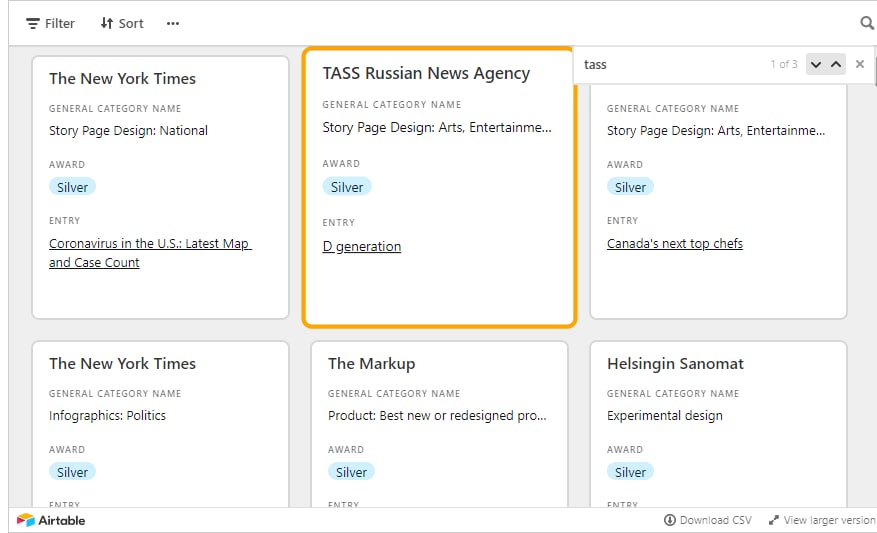Screen dimensions: 877x533
Task: Click the search field containing 'tass'
Action: pos(671,65)
